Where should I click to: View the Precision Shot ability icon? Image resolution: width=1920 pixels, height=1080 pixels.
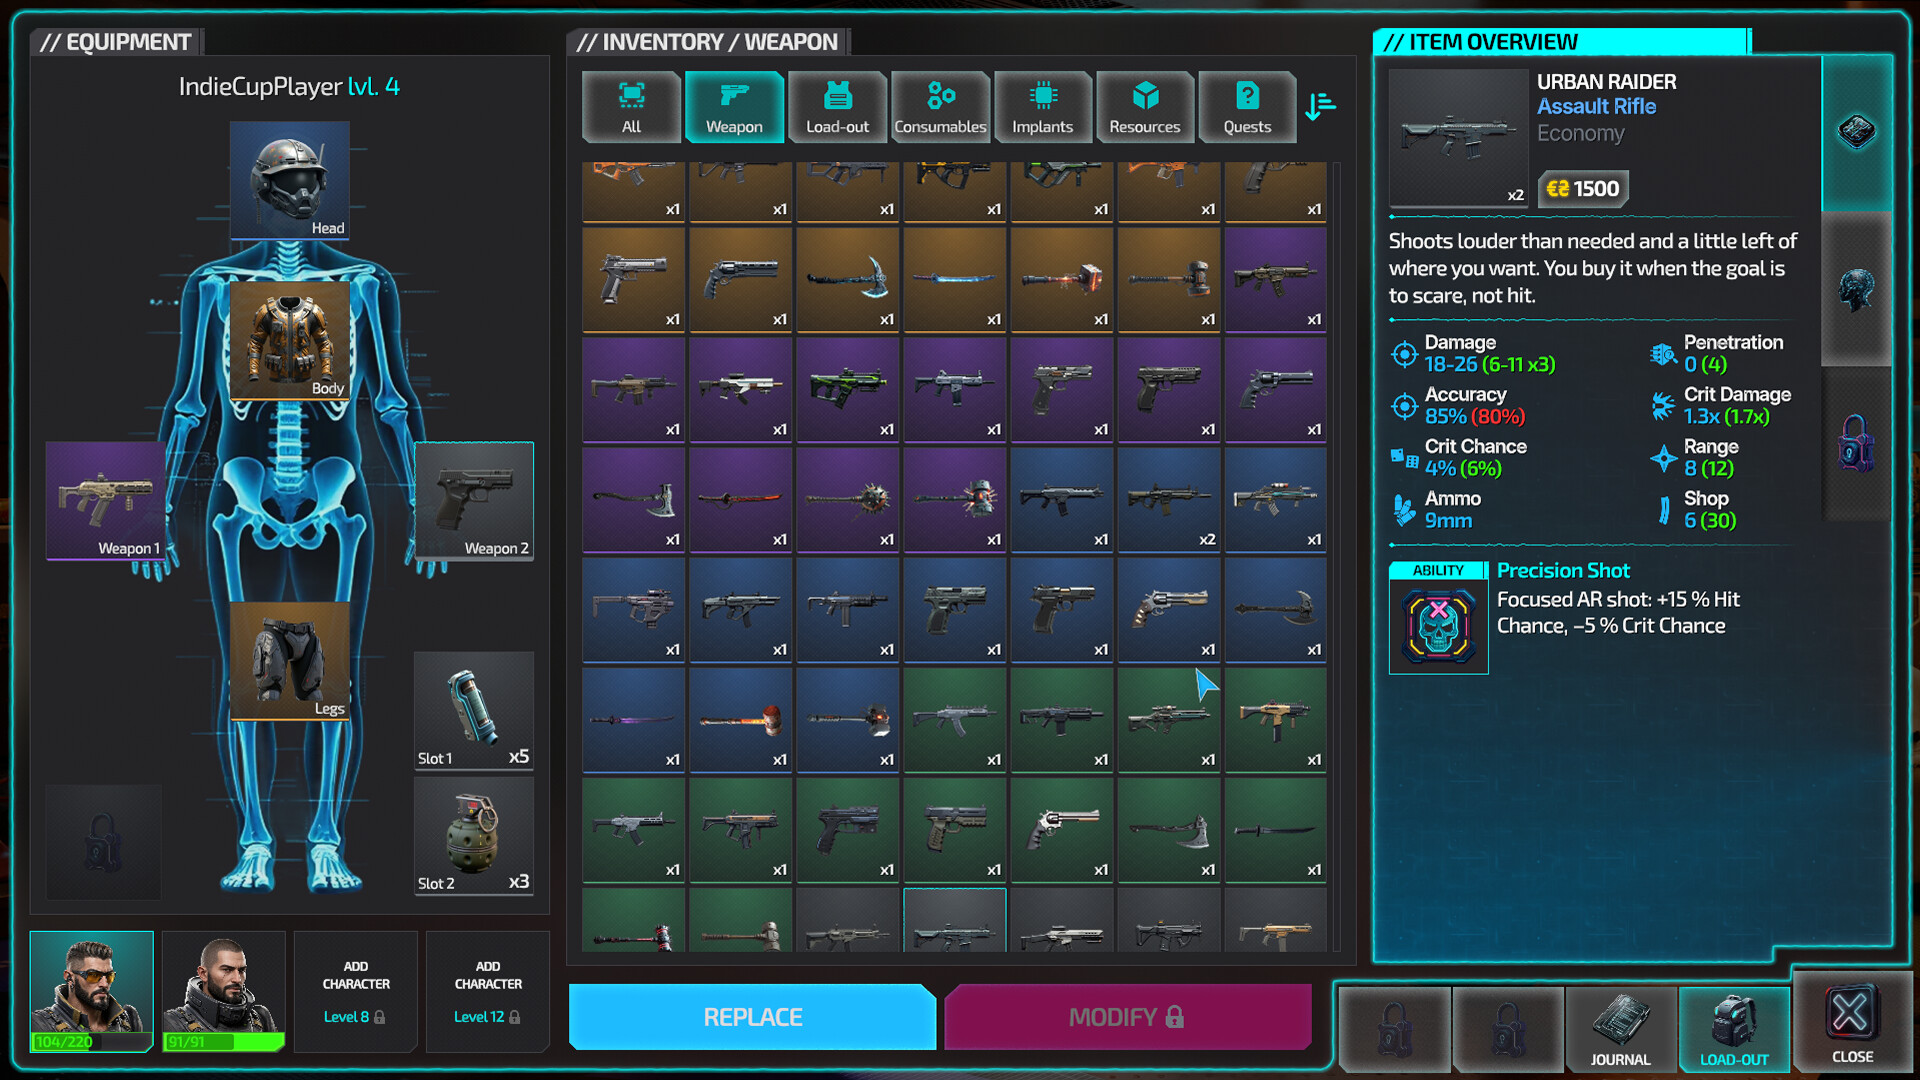pyautogui.click(x=1438, y=626)
